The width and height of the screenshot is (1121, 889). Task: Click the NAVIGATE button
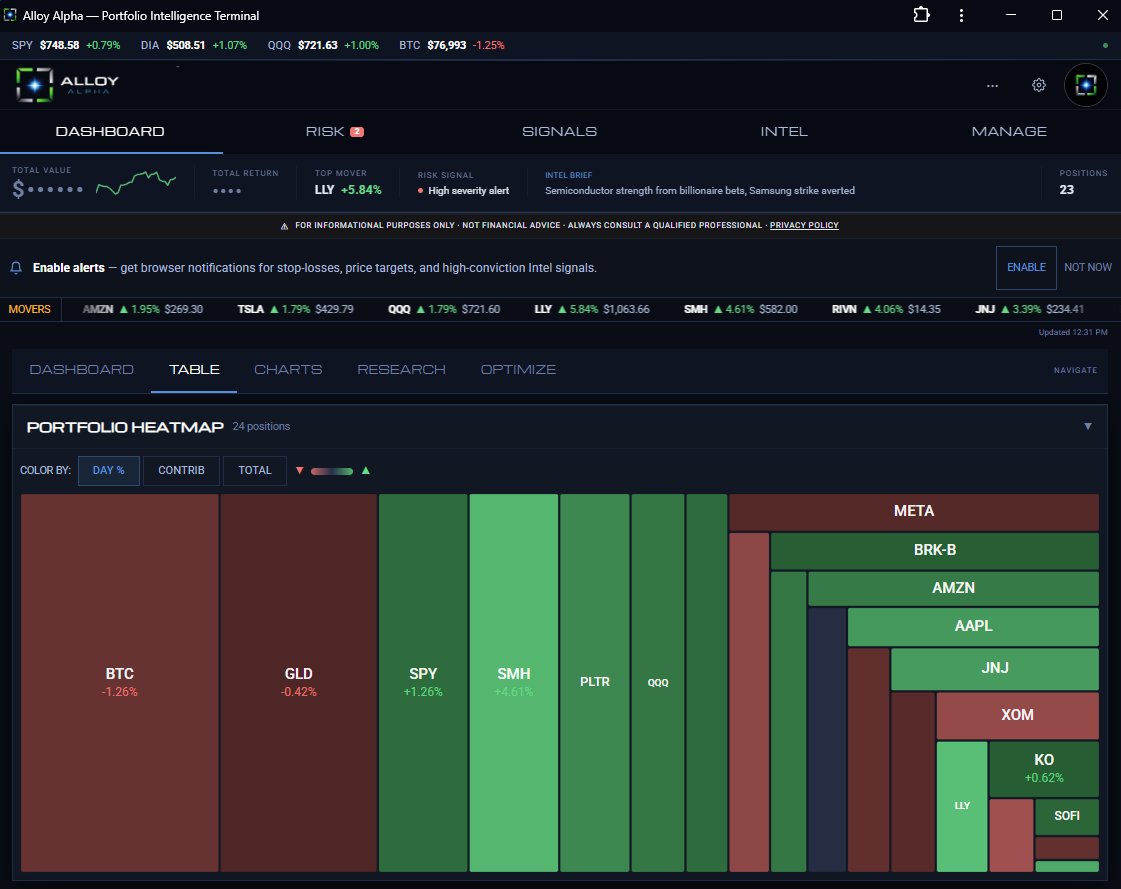(1075, 370)
